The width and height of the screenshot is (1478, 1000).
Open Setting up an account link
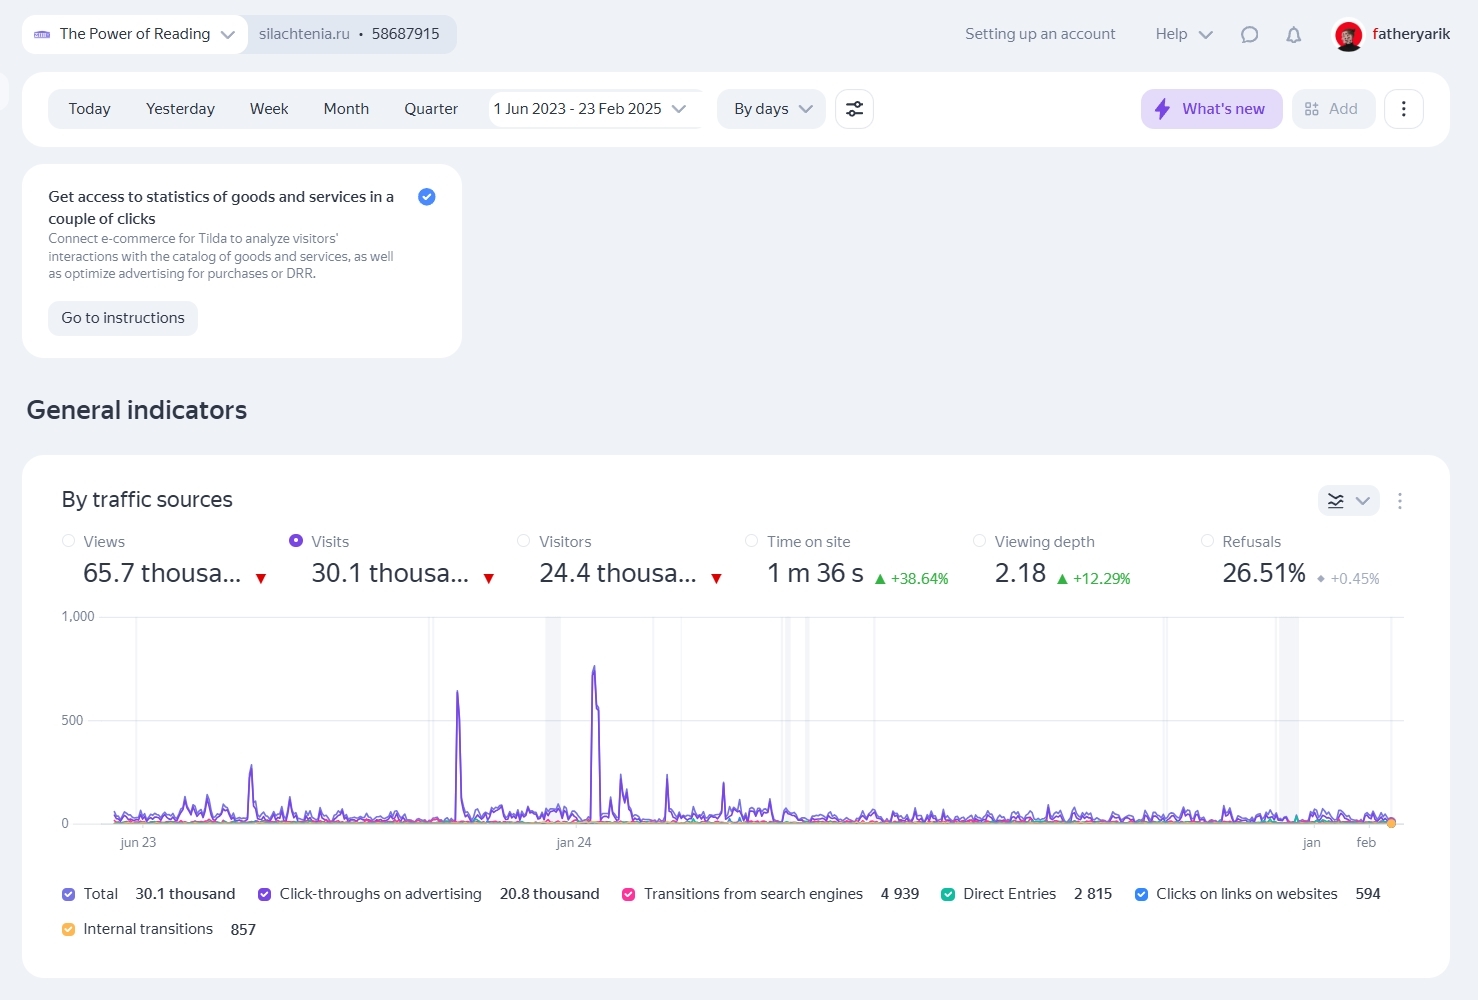click(x=1040, y=34)
